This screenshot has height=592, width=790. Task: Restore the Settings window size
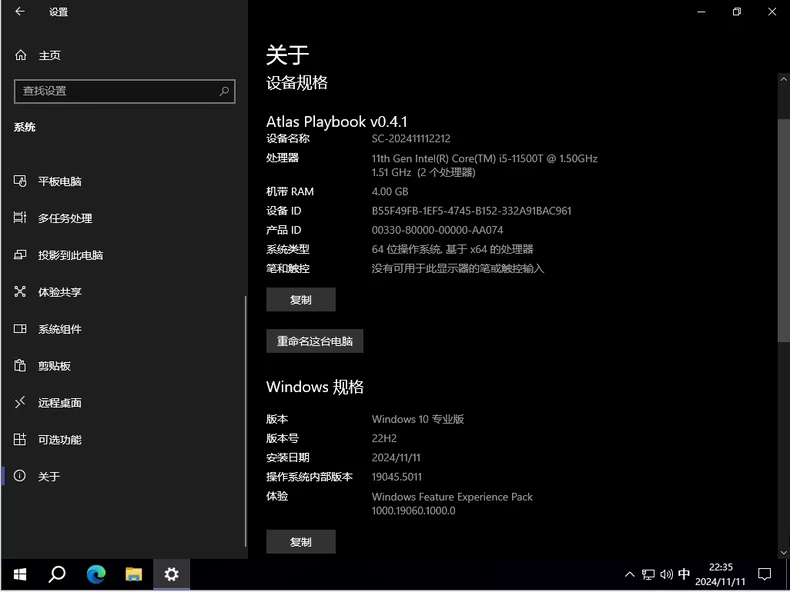click(x=737, y=12)
